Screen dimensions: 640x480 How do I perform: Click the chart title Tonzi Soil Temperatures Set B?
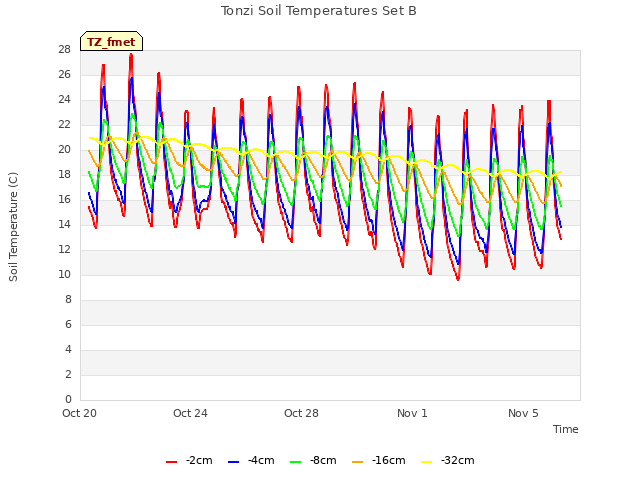(319, 11)
